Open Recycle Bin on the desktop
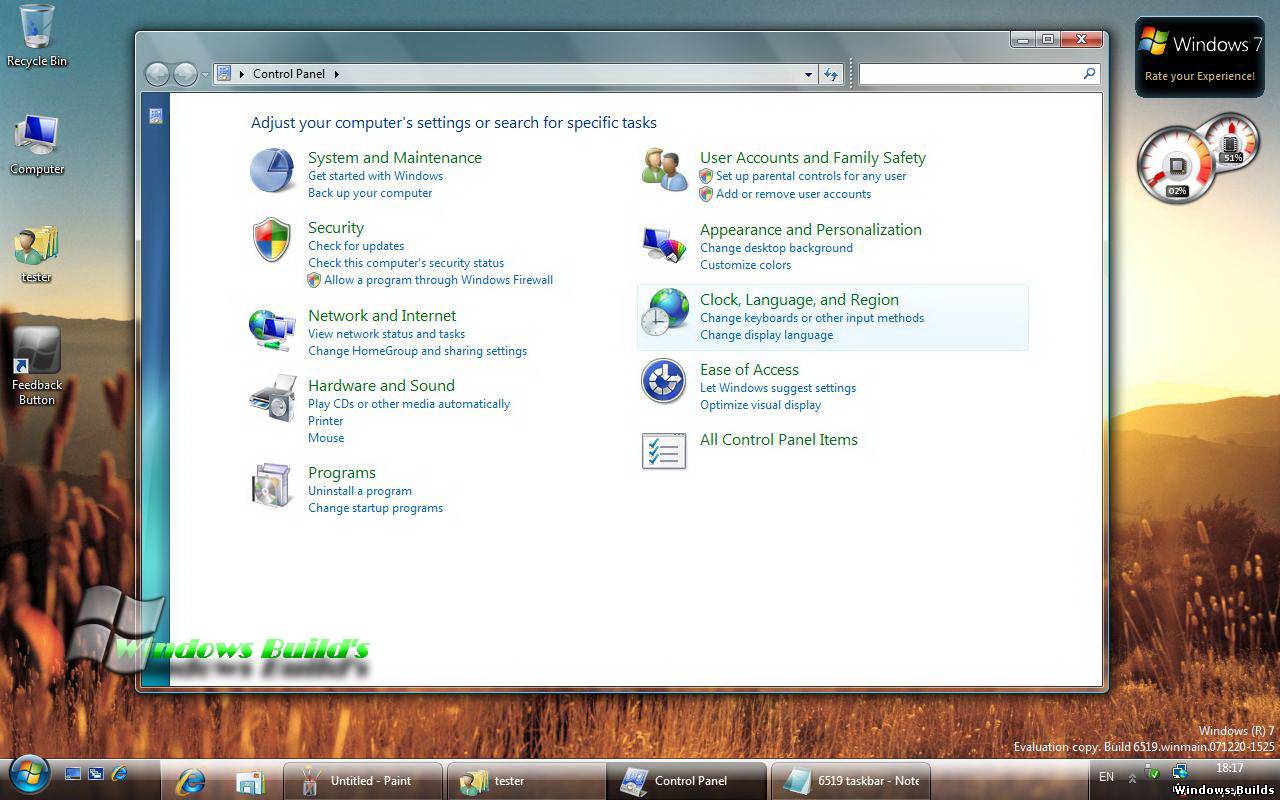This screenshot has width=1280, height=800. (x=37, y=36)
